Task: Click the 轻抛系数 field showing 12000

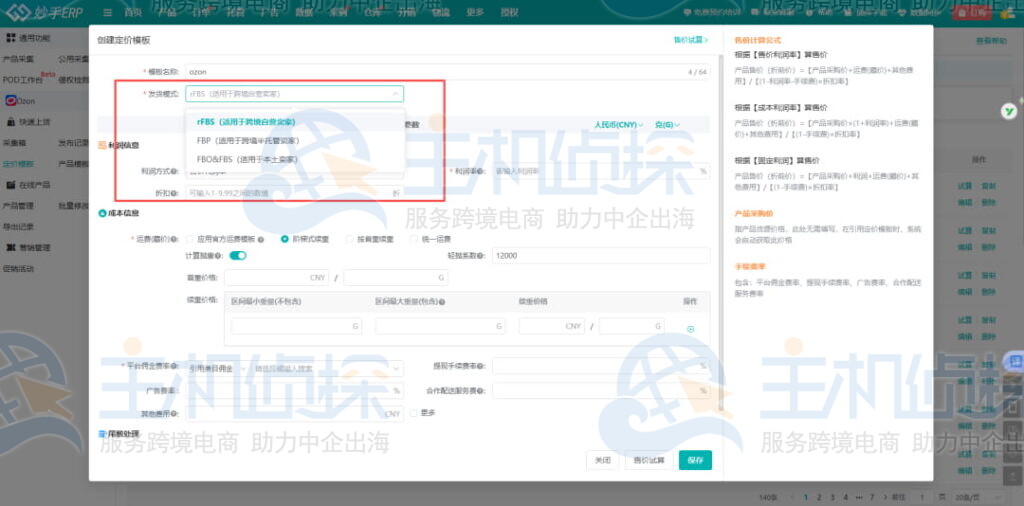Action: point(601,255)
